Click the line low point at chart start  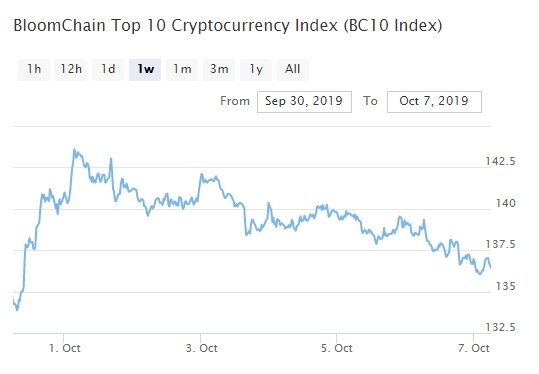(17, 310)
